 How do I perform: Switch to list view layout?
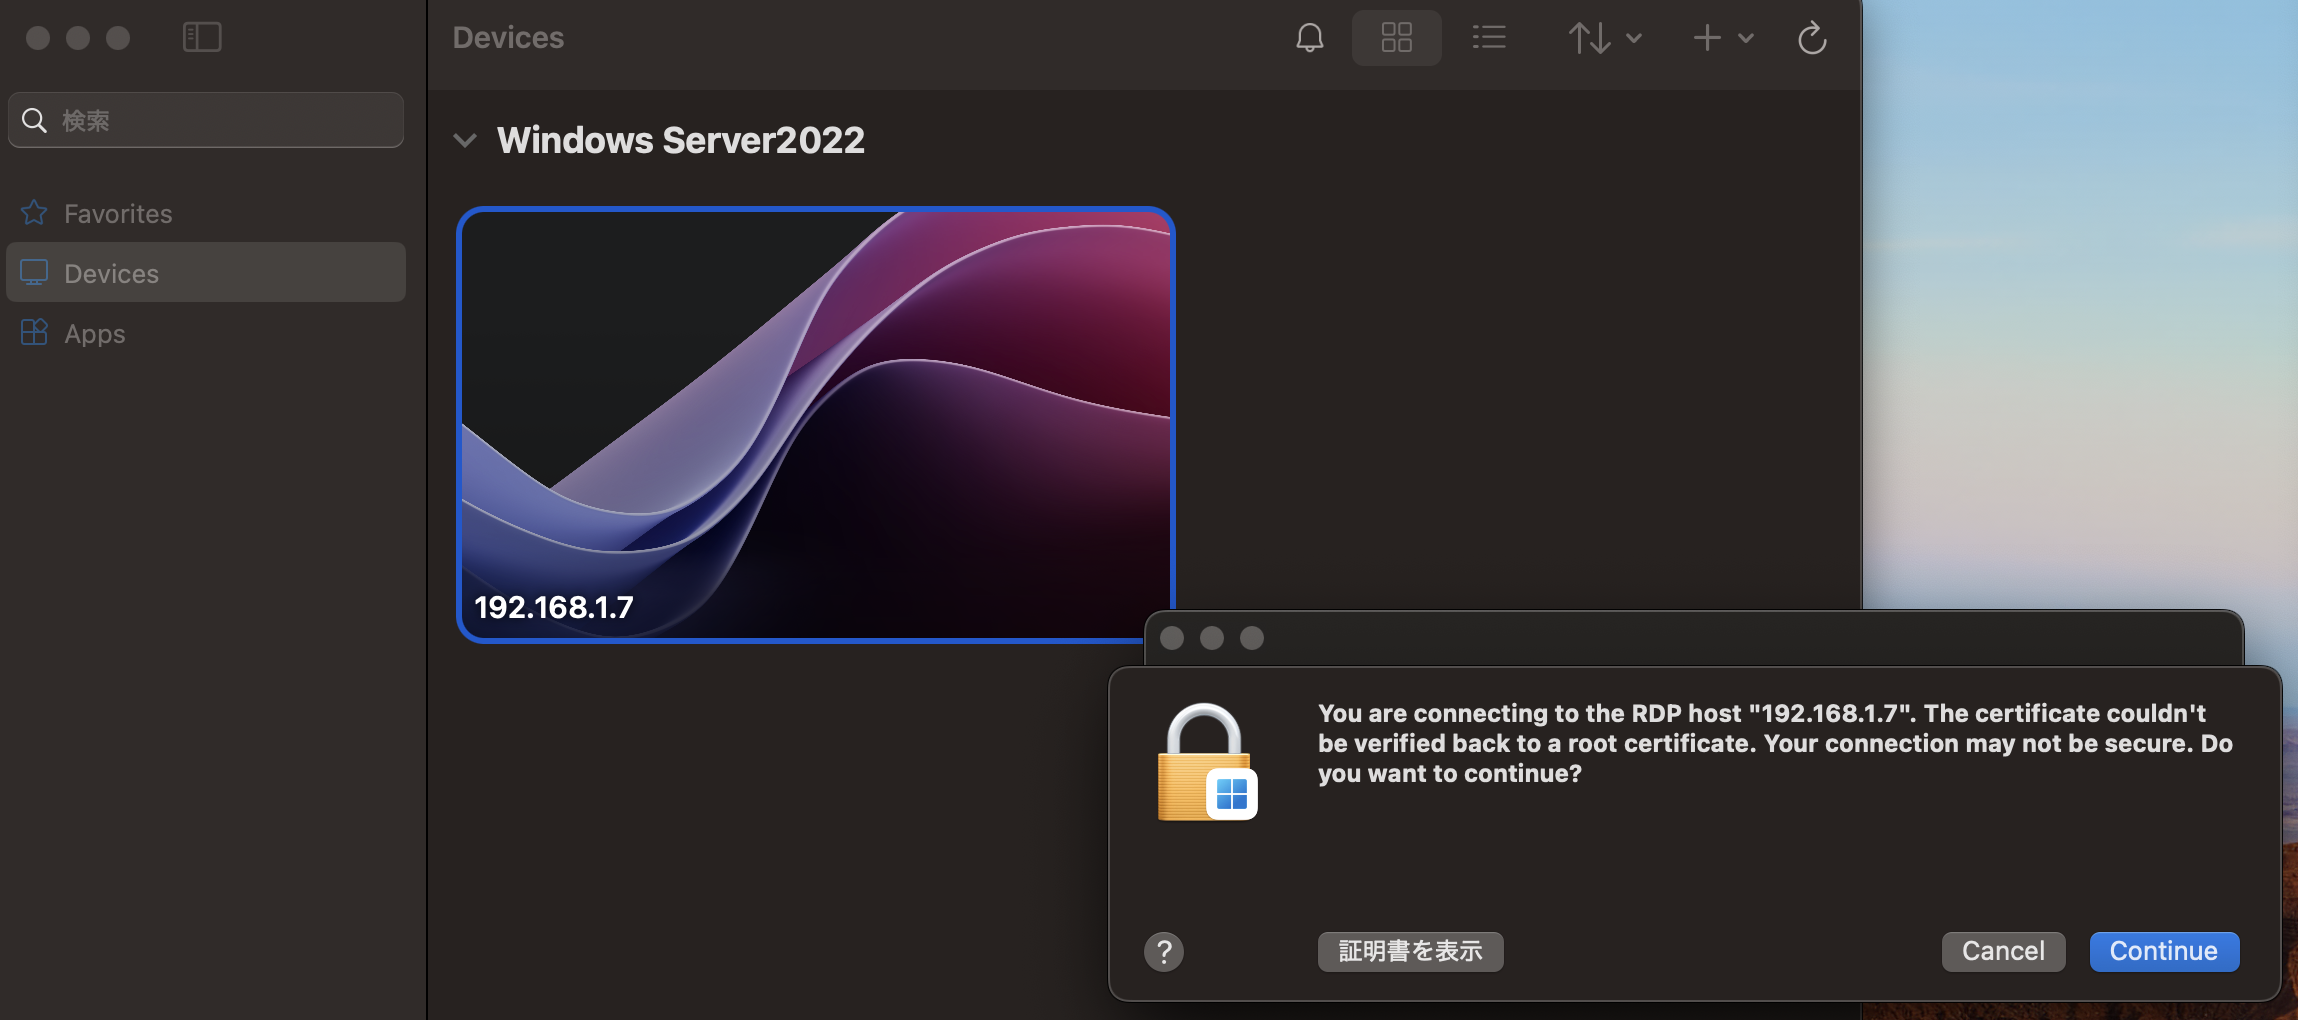coord(1488,37)
